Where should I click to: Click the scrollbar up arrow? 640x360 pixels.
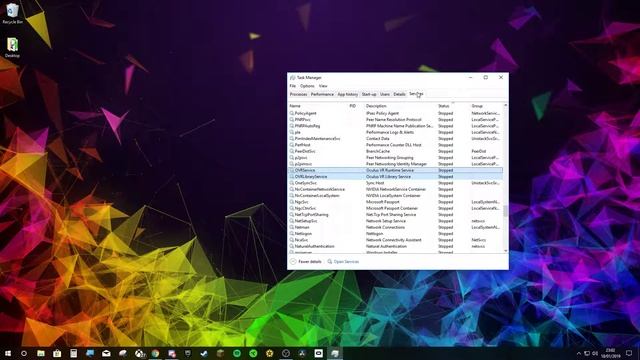(506, 105)
